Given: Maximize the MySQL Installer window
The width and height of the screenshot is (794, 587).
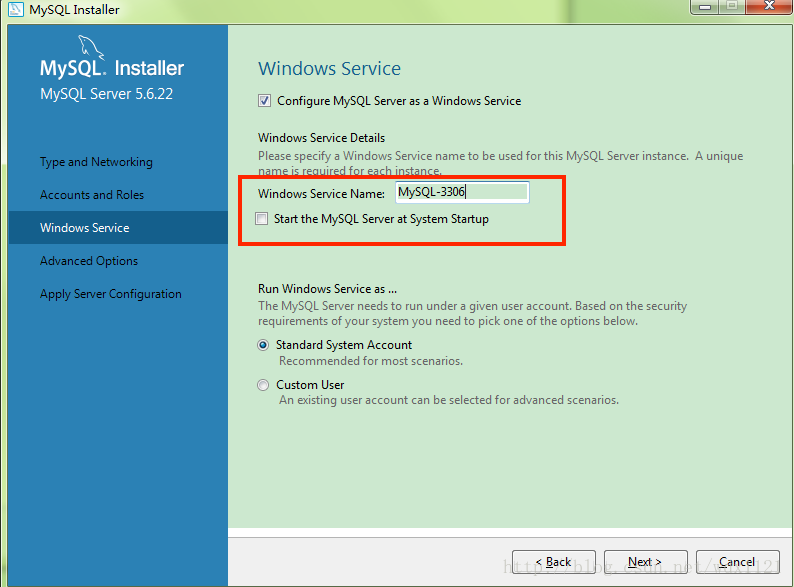Looking at the screenshot, I should [732, 7].
